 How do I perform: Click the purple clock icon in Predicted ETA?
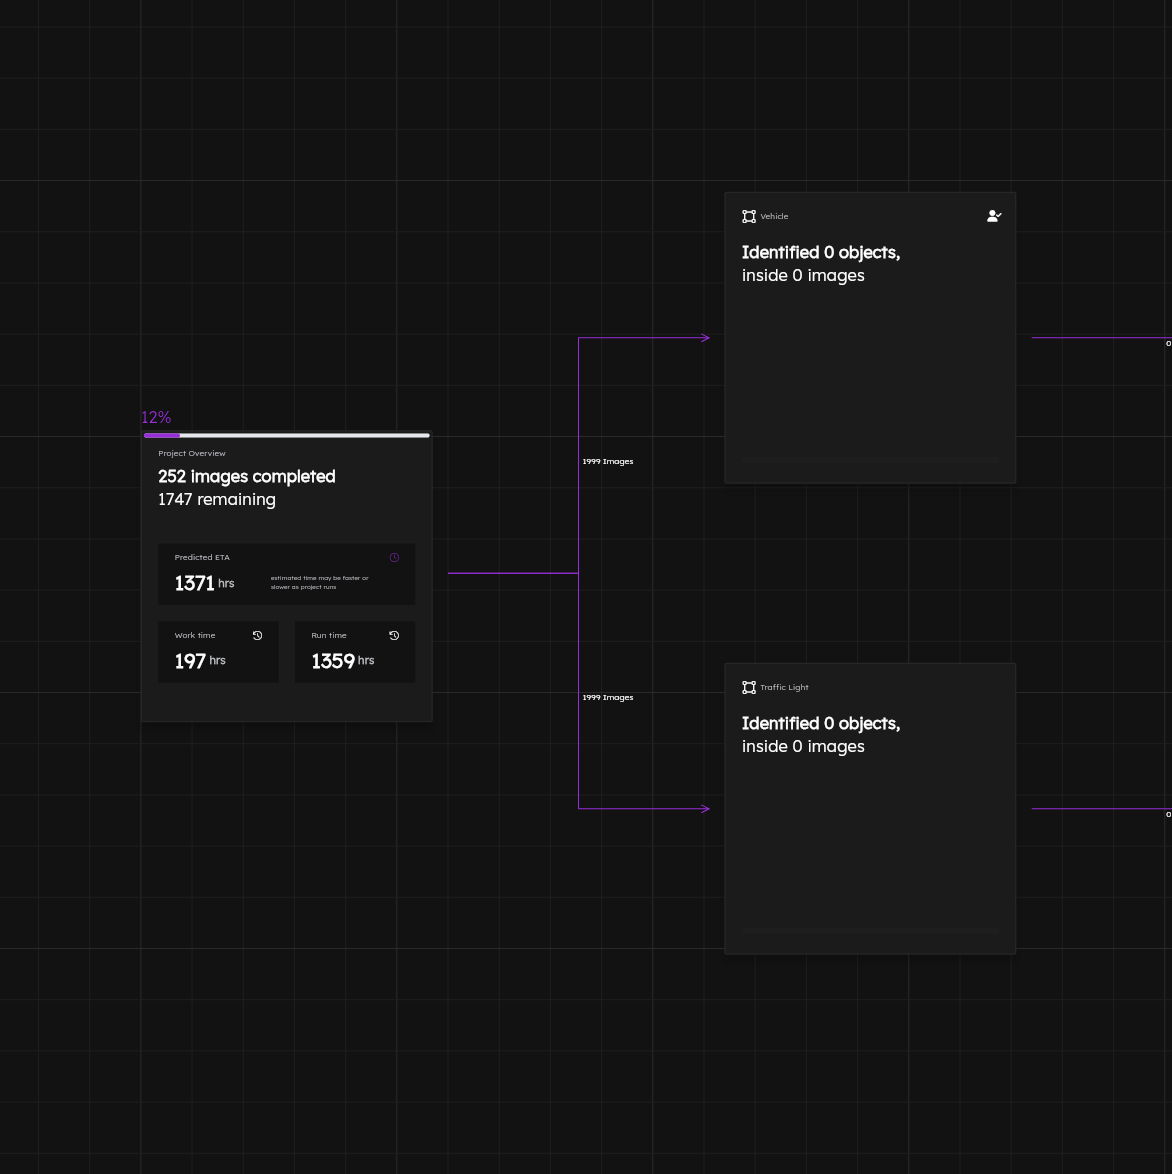tap(394, 557)
